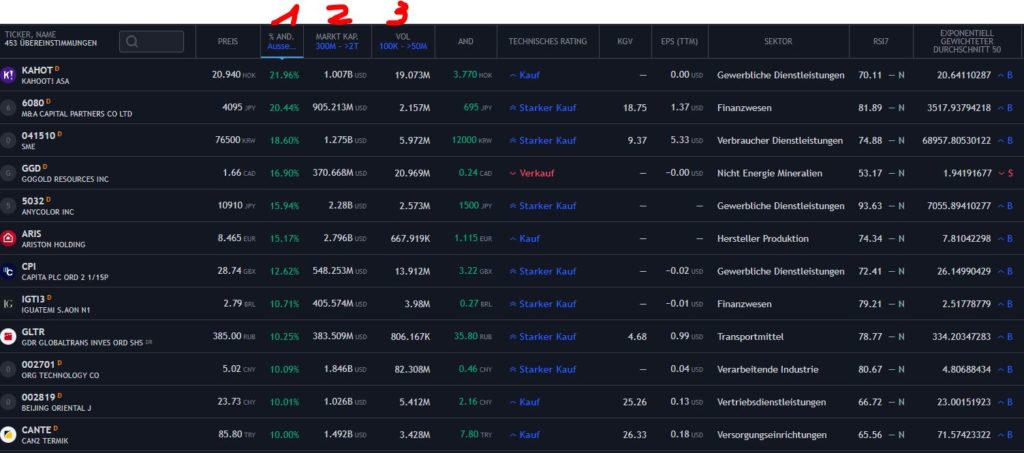The image size is (1024, 453).
Task: Click the 68957.80530122 EMA value
Action: [x=957, y=140]
